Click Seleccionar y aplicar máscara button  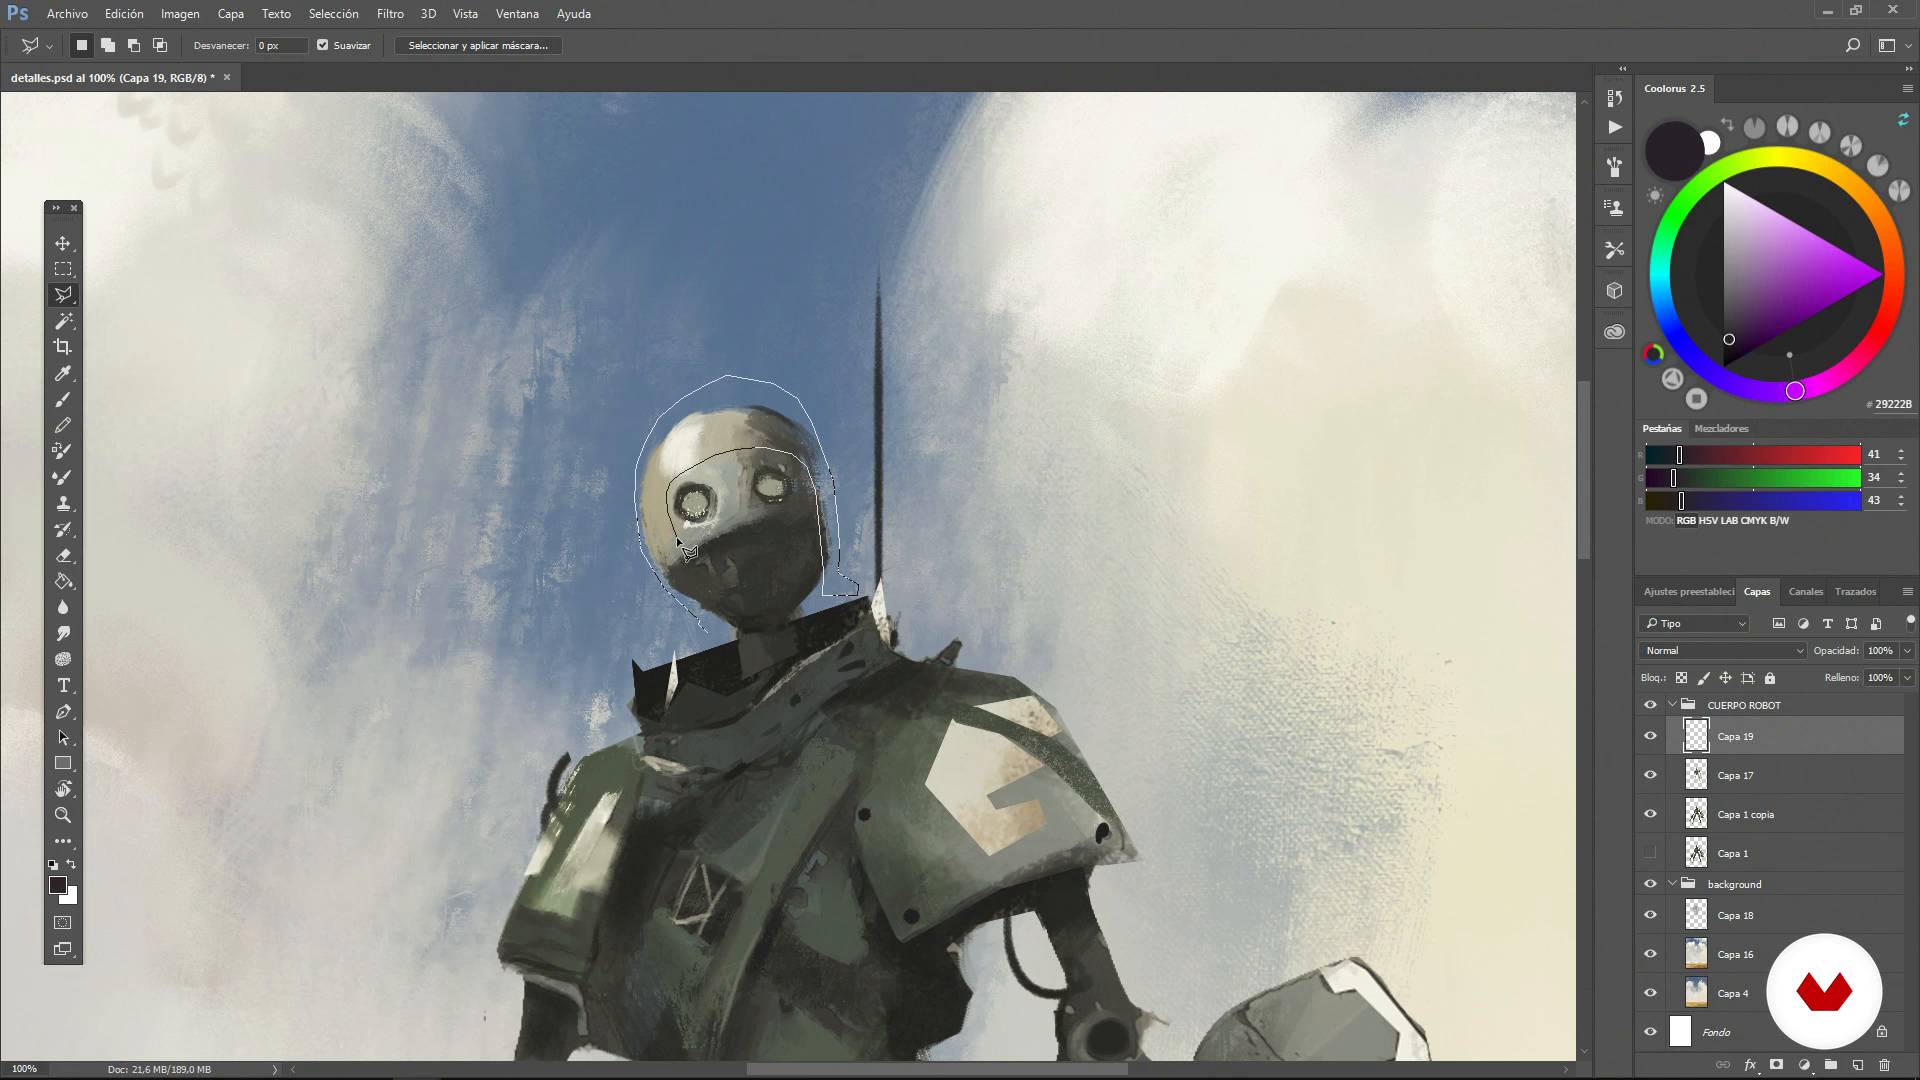478,45
